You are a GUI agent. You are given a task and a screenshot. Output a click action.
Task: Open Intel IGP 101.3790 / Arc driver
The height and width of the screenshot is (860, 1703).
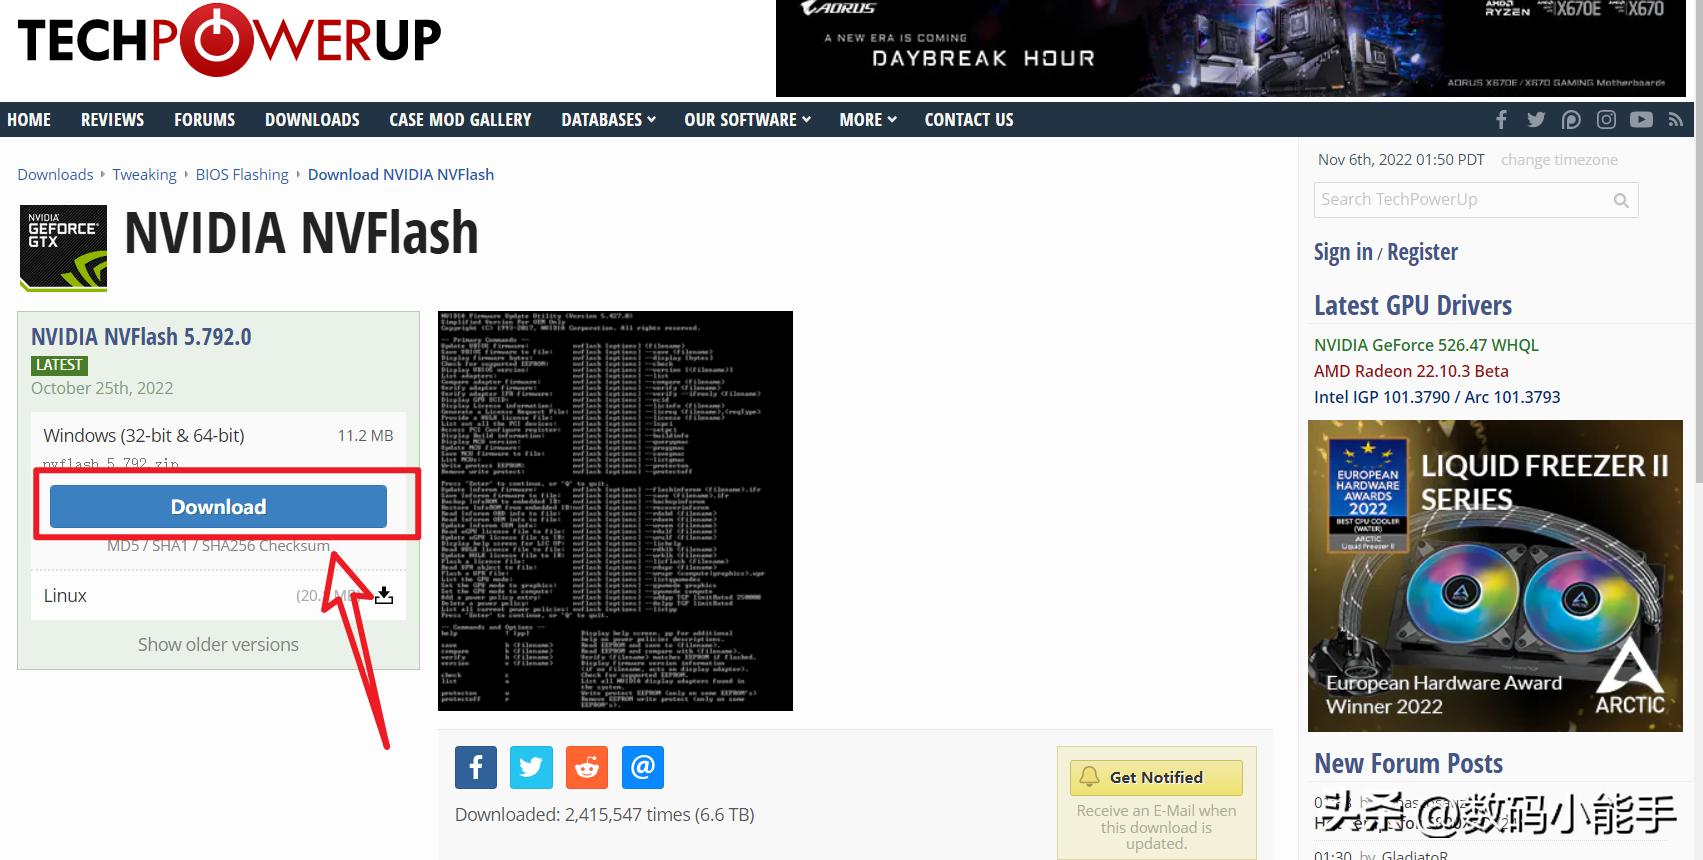point(1437,397)
